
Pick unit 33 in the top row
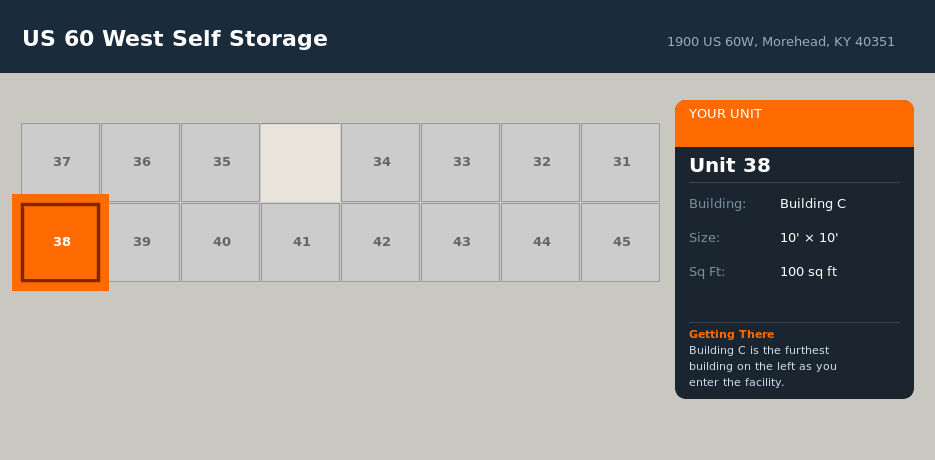[x=461, y=162]
